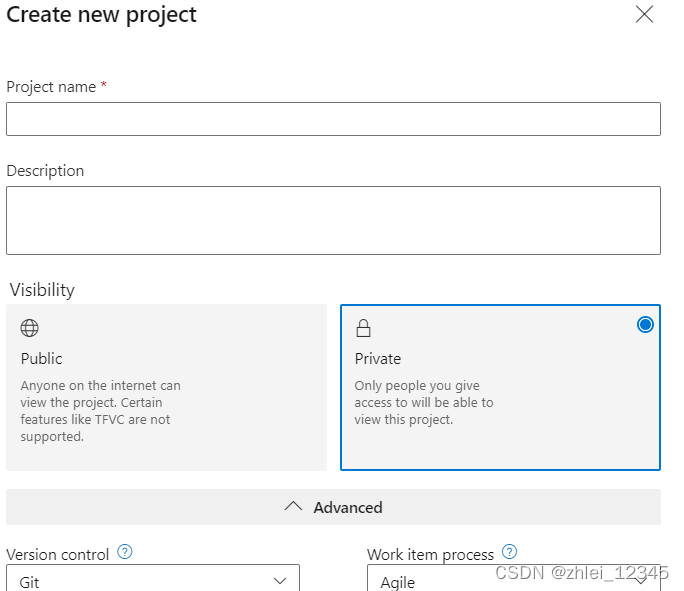
Task: Click the Project name text field
Action: 333,119
